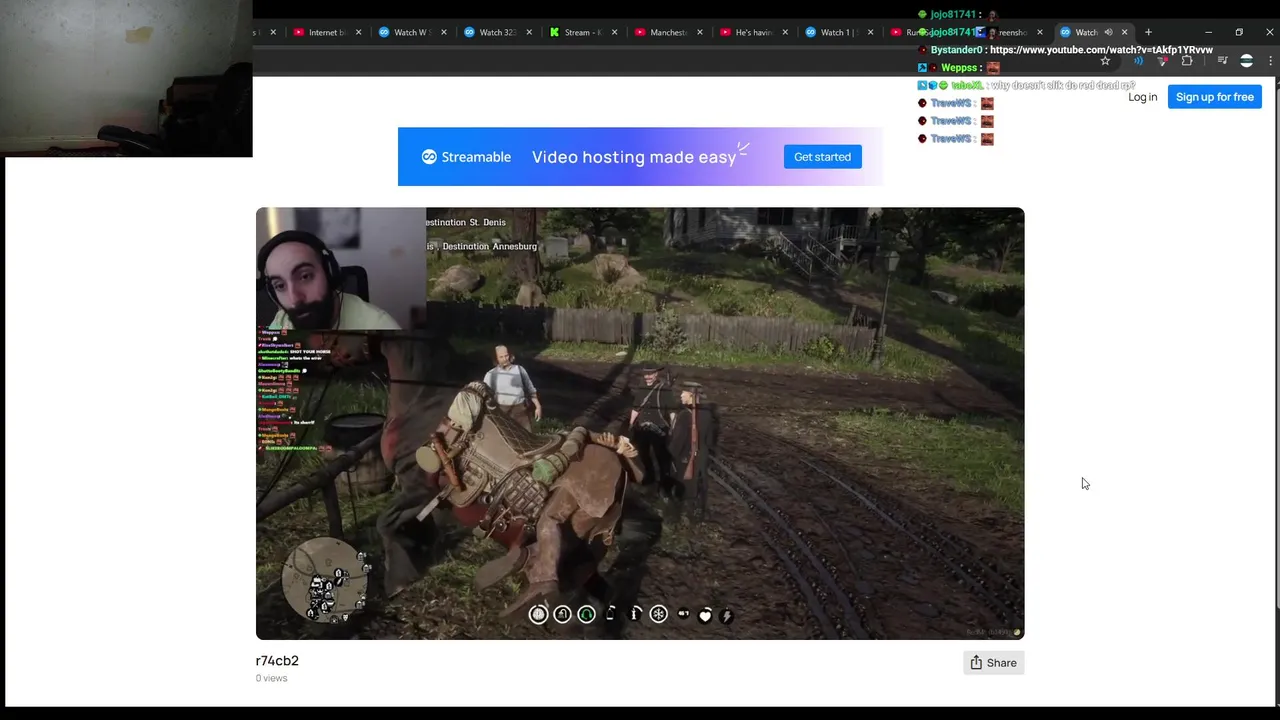The height and width of the screenshot is (720, 1280).
Task: Click the video player to pause
Action: pyautogui.click(x=640, y=423)
